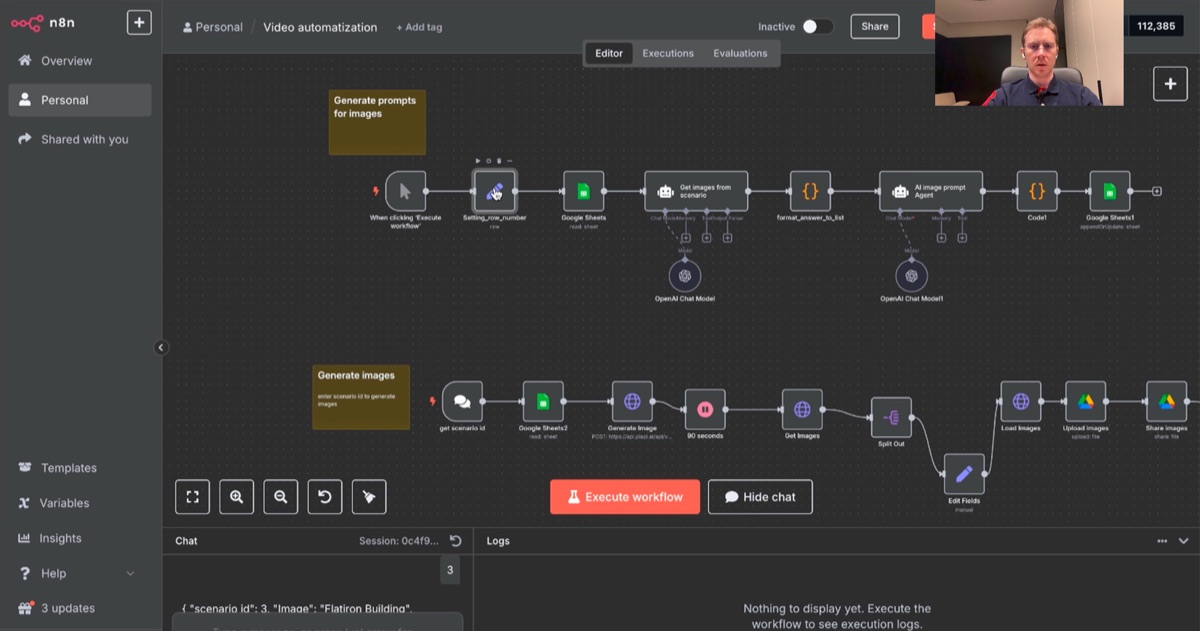Image resolution: width=1200 pixels, height=631 pixels.
Task: Fit the workflow to view
Action: pos(192,497)
